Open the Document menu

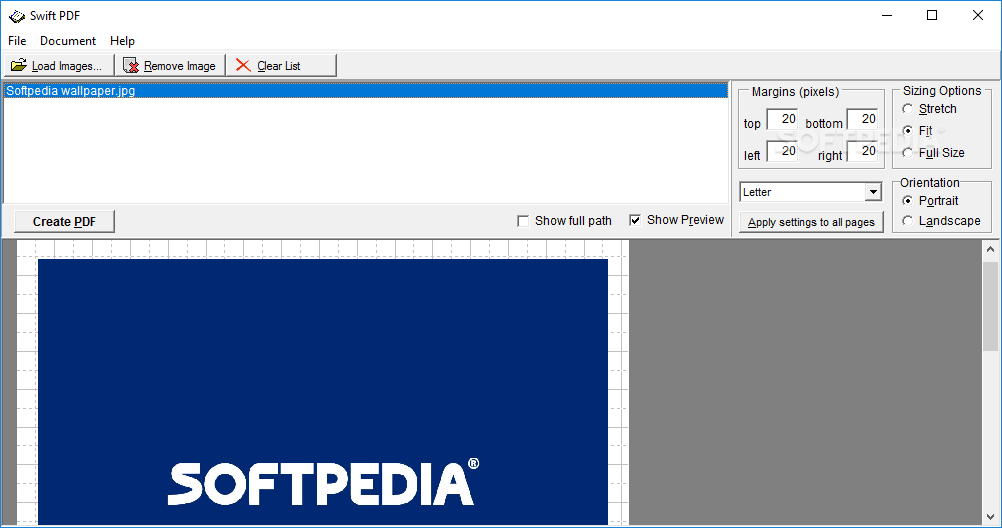coord(68,41)
